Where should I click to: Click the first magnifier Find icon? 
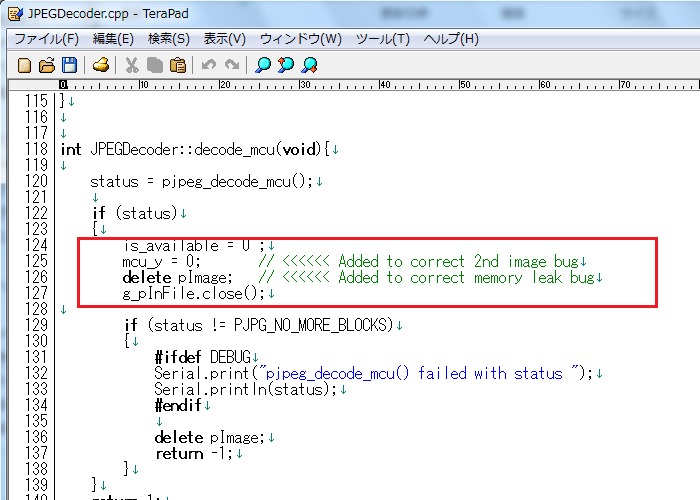tap(263, 65)
